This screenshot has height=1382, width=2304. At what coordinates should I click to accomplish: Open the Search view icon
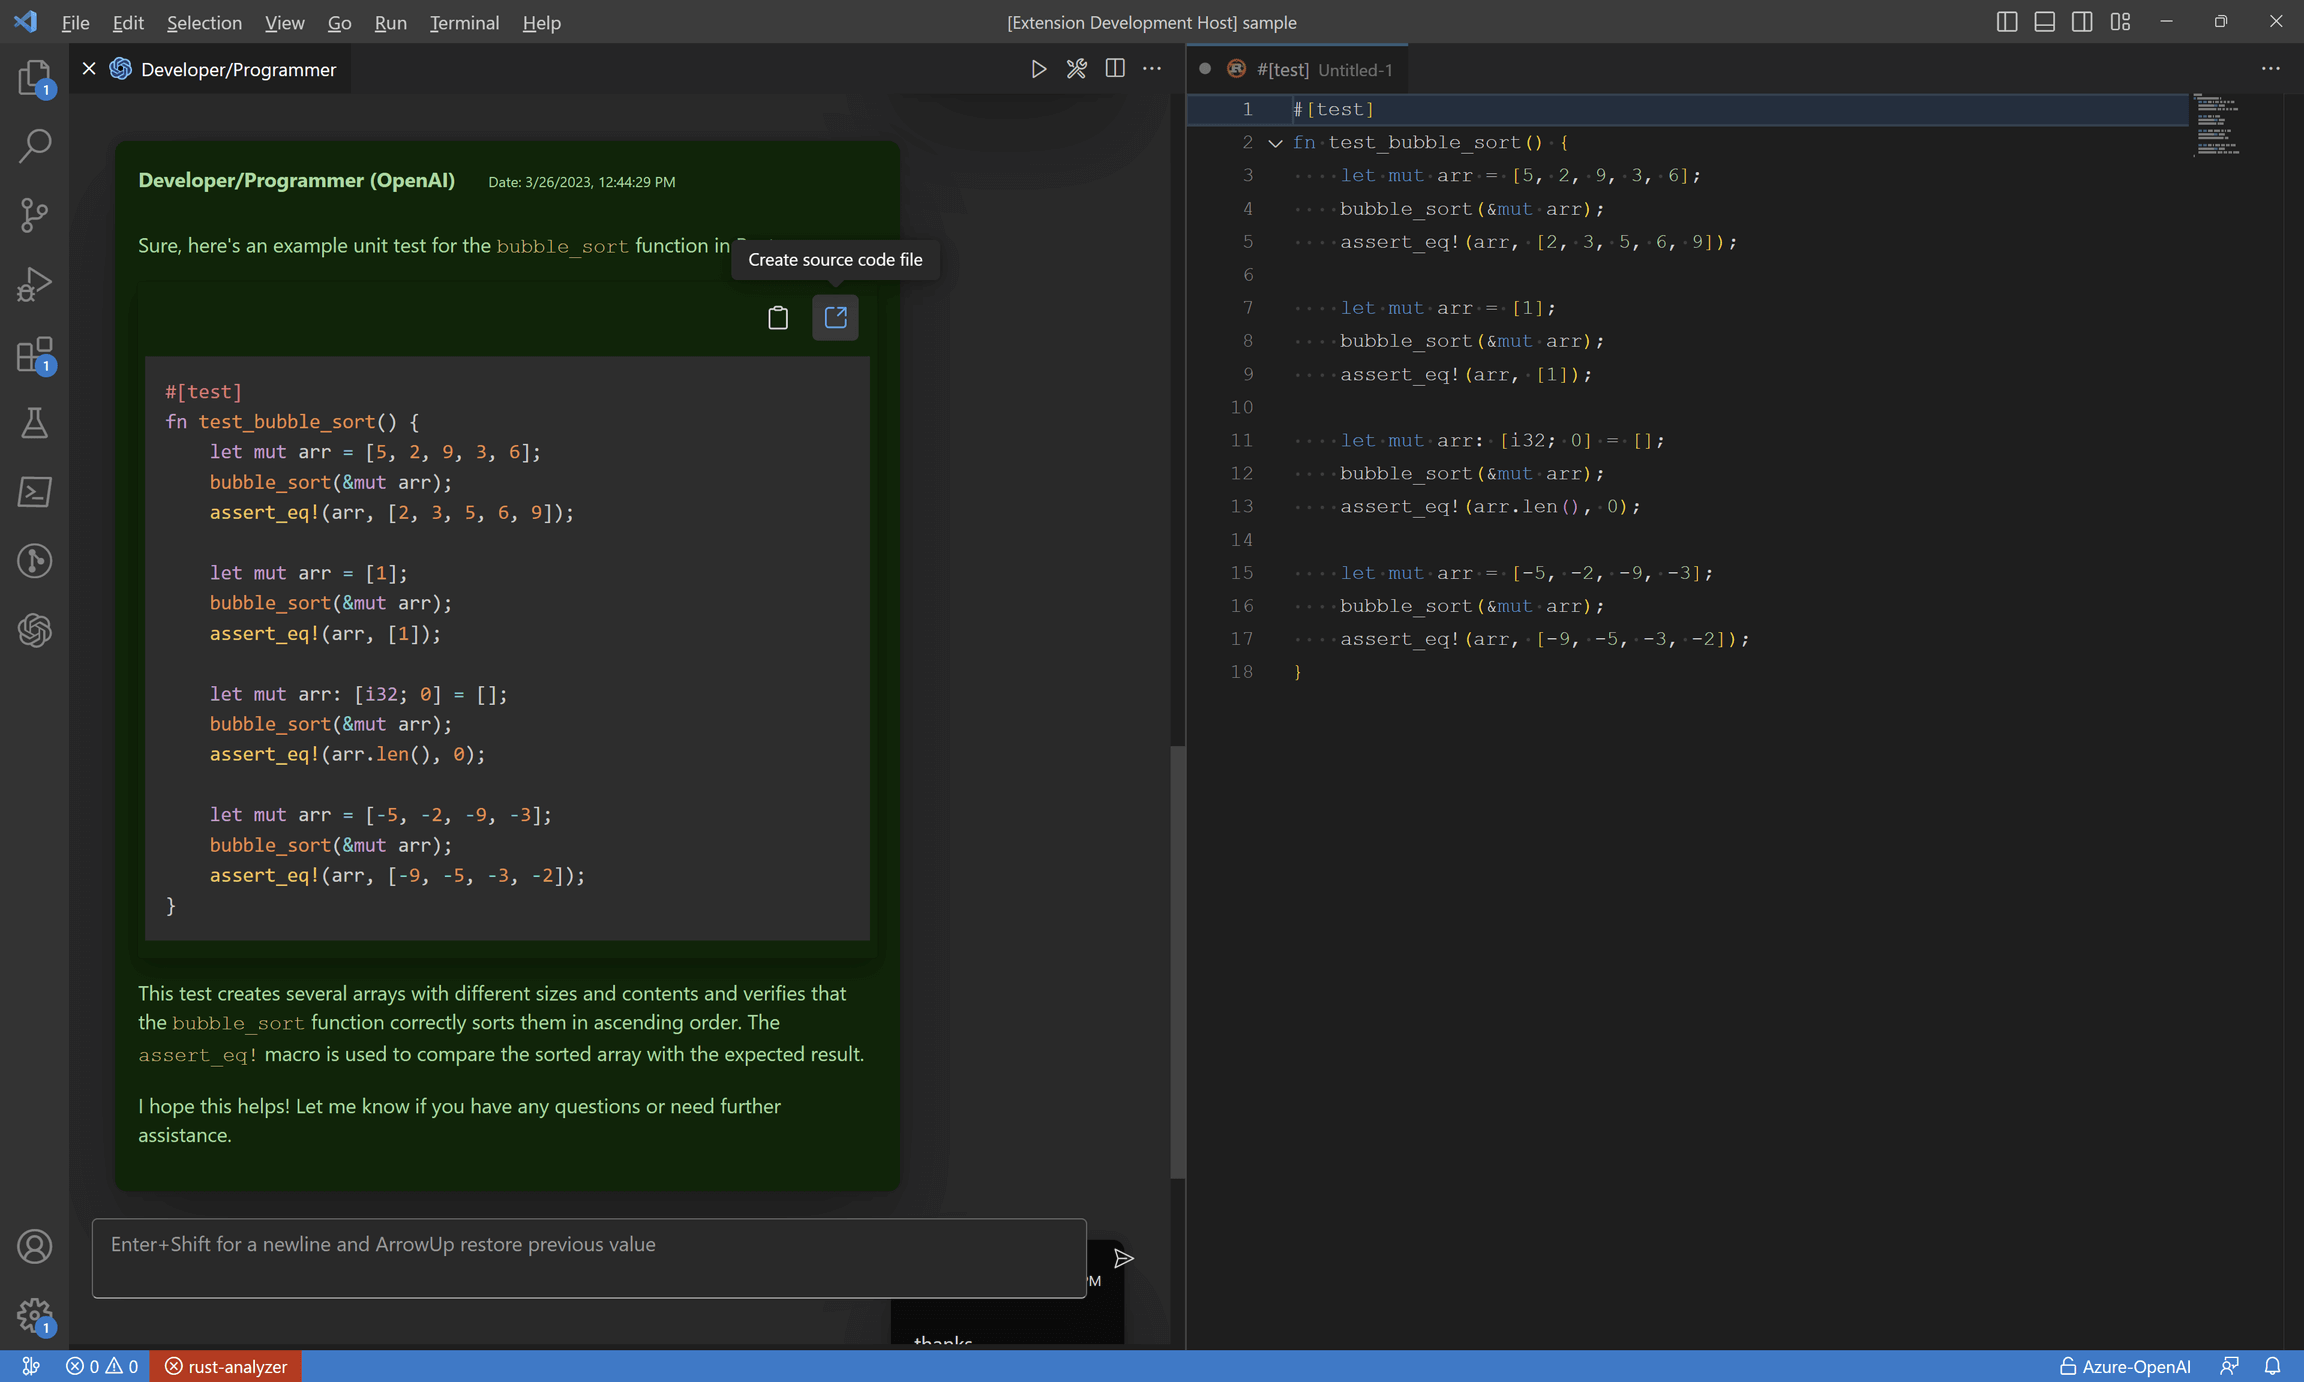pos(34,146)
